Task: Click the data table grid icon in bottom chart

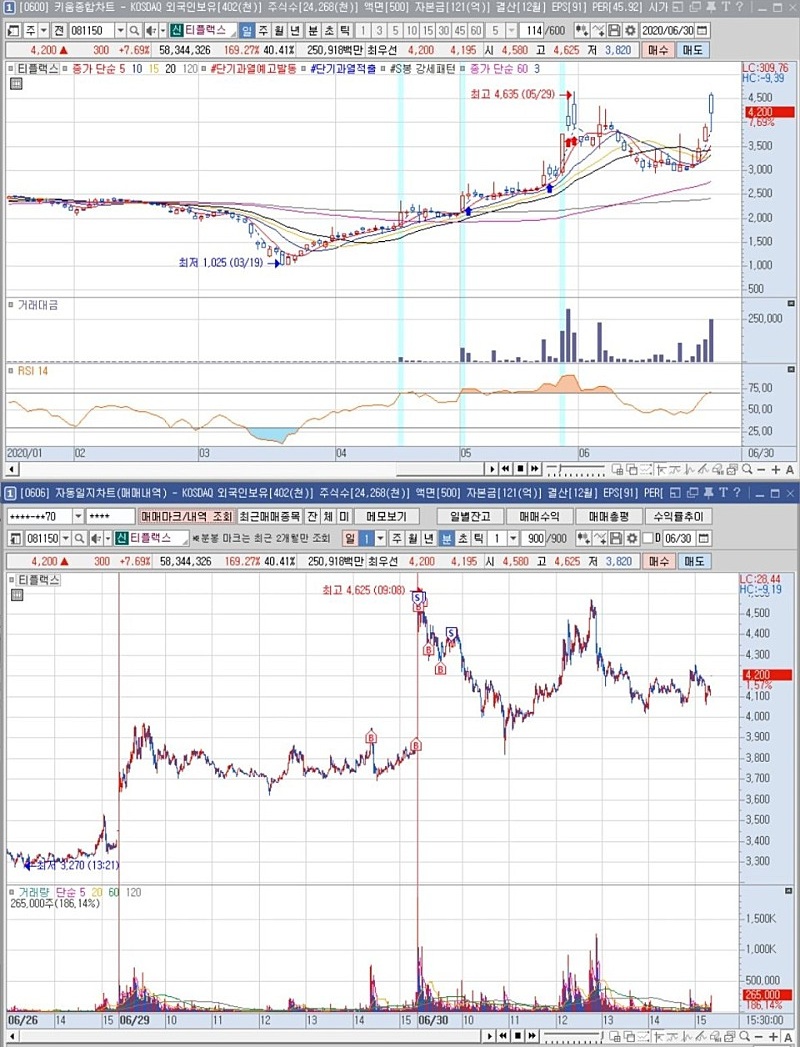Action: coord(17,595)
